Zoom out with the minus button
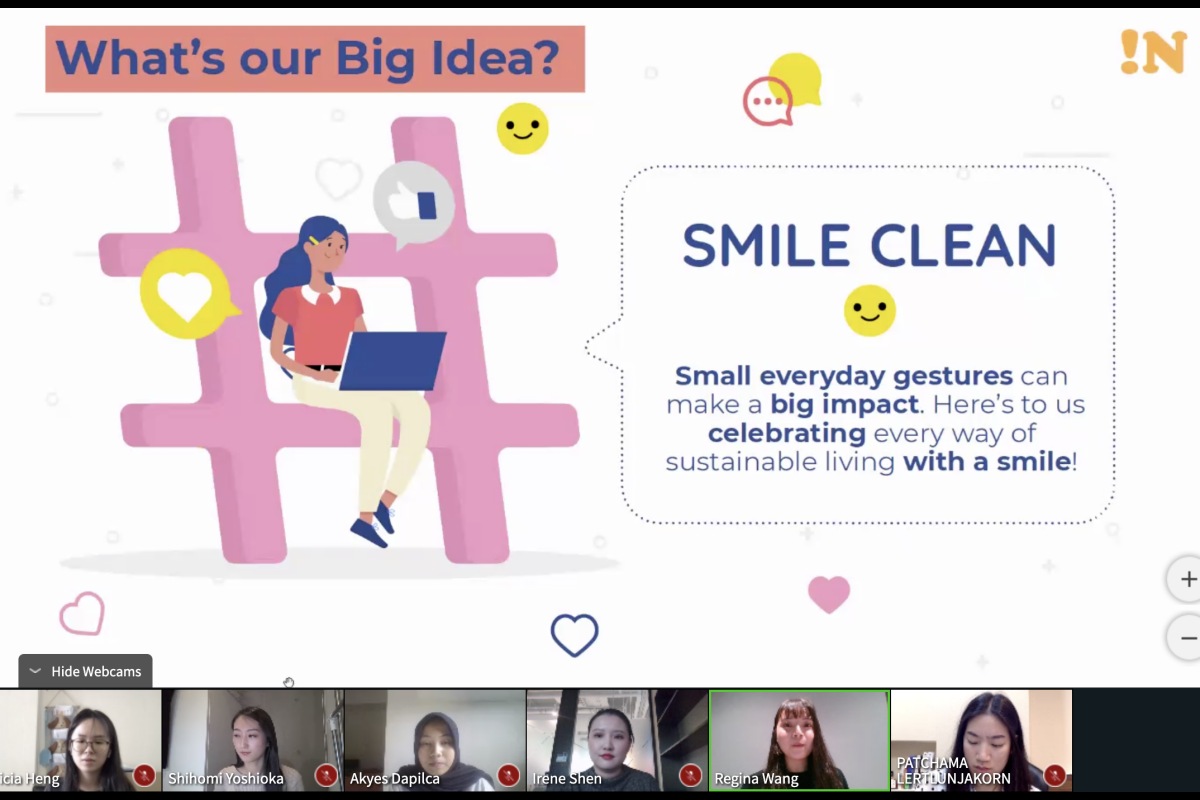The height and width of the screenshot is (800, 1200). click(1187, 637)
